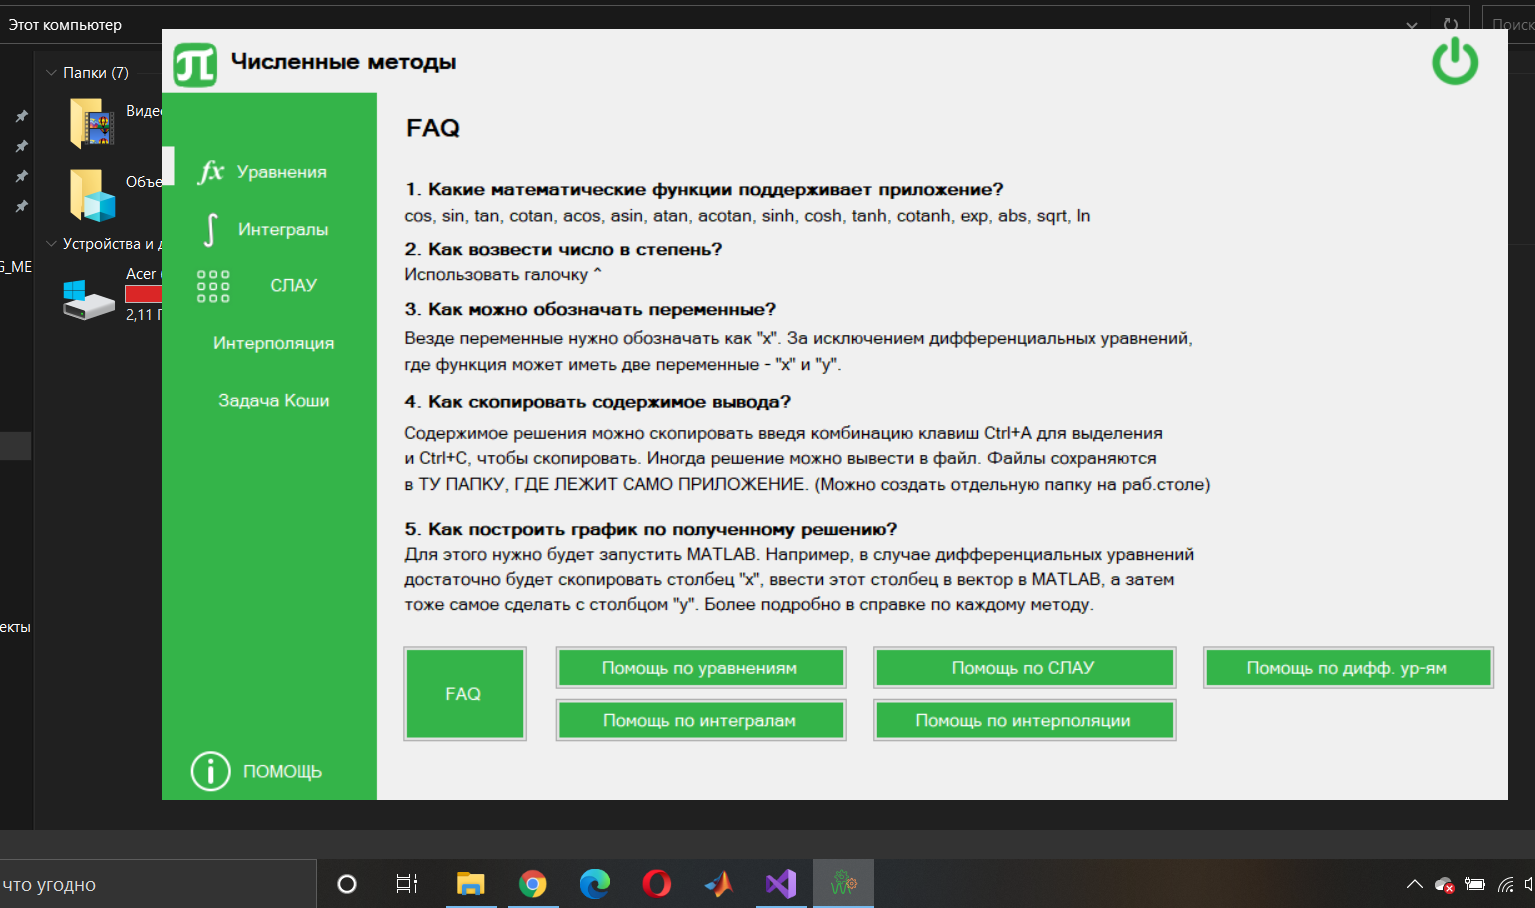
Task: Click the dropdown chevron near top-right search
Action: (x=1411, y=25)
